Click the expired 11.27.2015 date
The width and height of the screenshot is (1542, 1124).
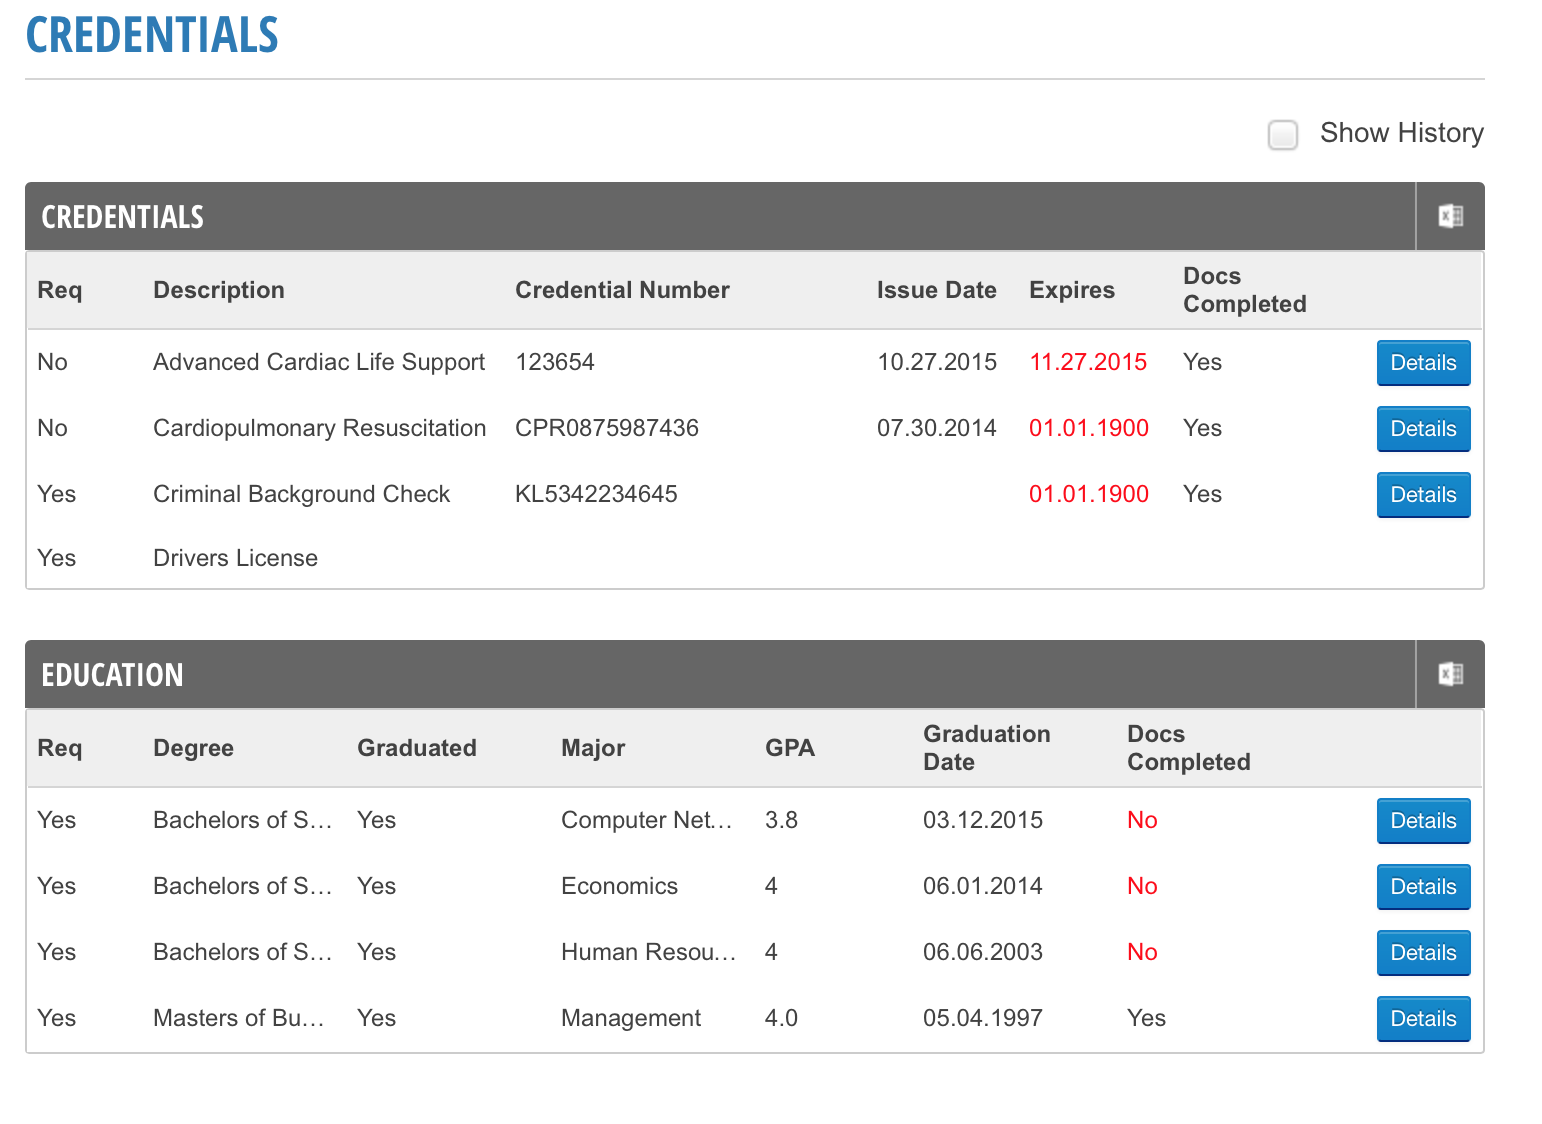pos(1088,362)
